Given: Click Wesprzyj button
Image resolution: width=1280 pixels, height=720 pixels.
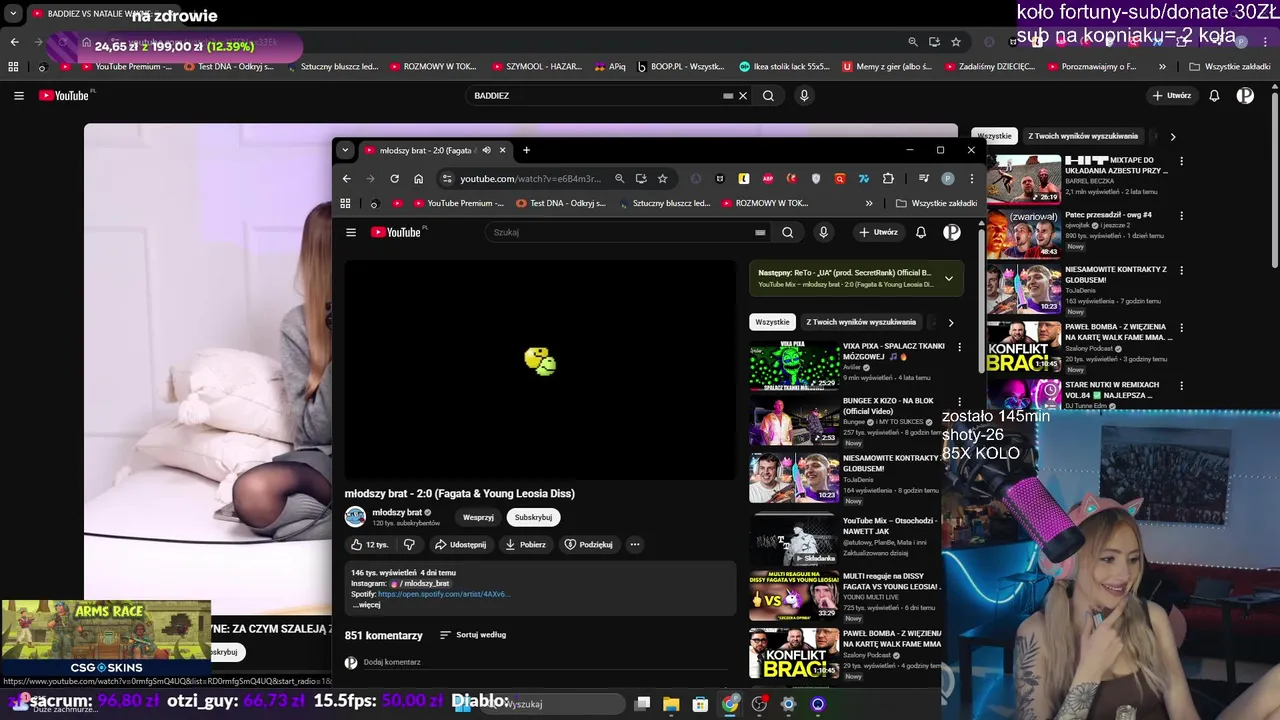Looking at the screenshot, I should (x=478, y=517).
